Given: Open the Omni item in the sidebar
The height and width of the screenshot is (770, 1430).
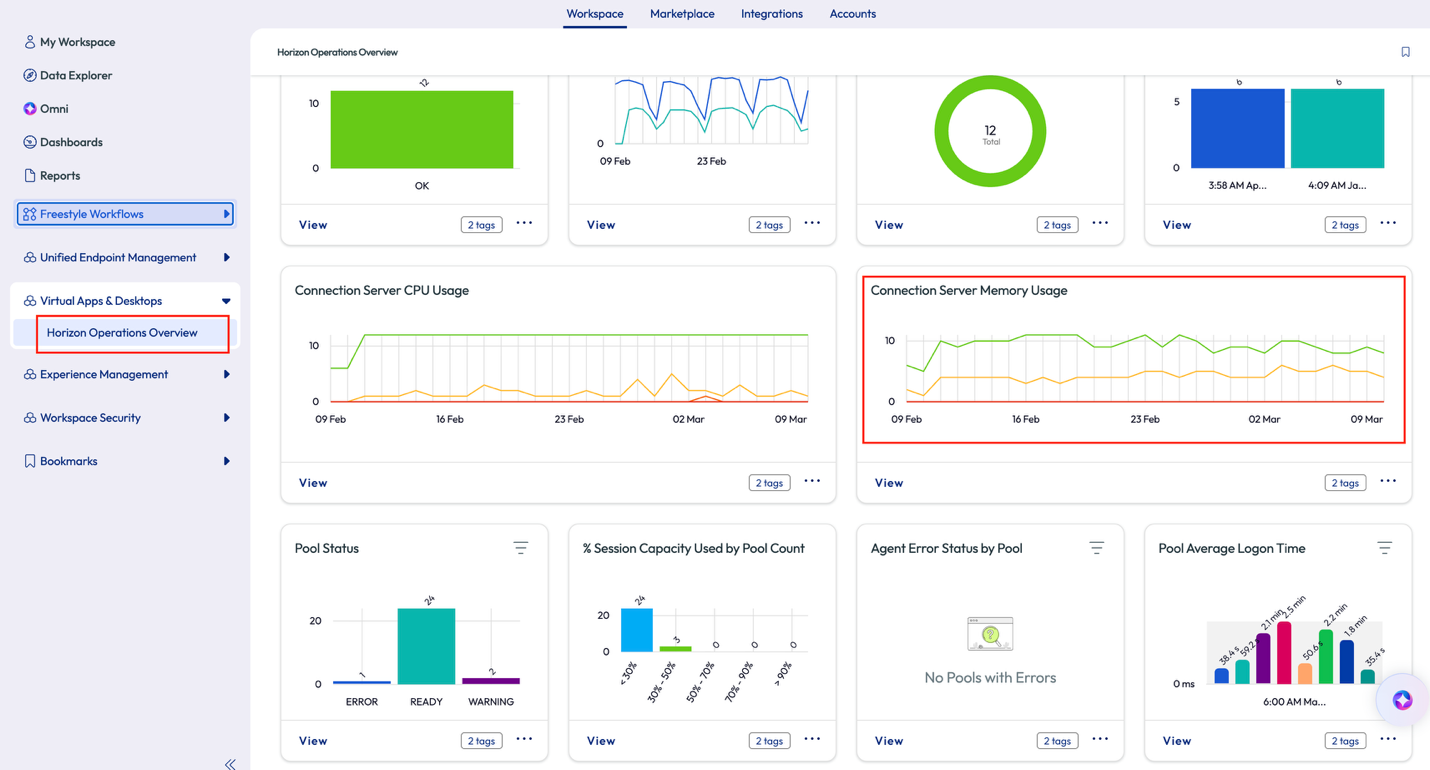Looking at the screenshot, I should (x=54, y=109).
